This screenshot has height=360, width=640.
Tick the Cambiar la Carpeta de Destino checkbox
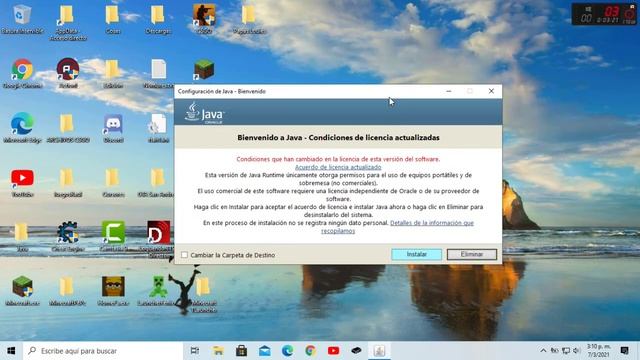click(184, 255)
